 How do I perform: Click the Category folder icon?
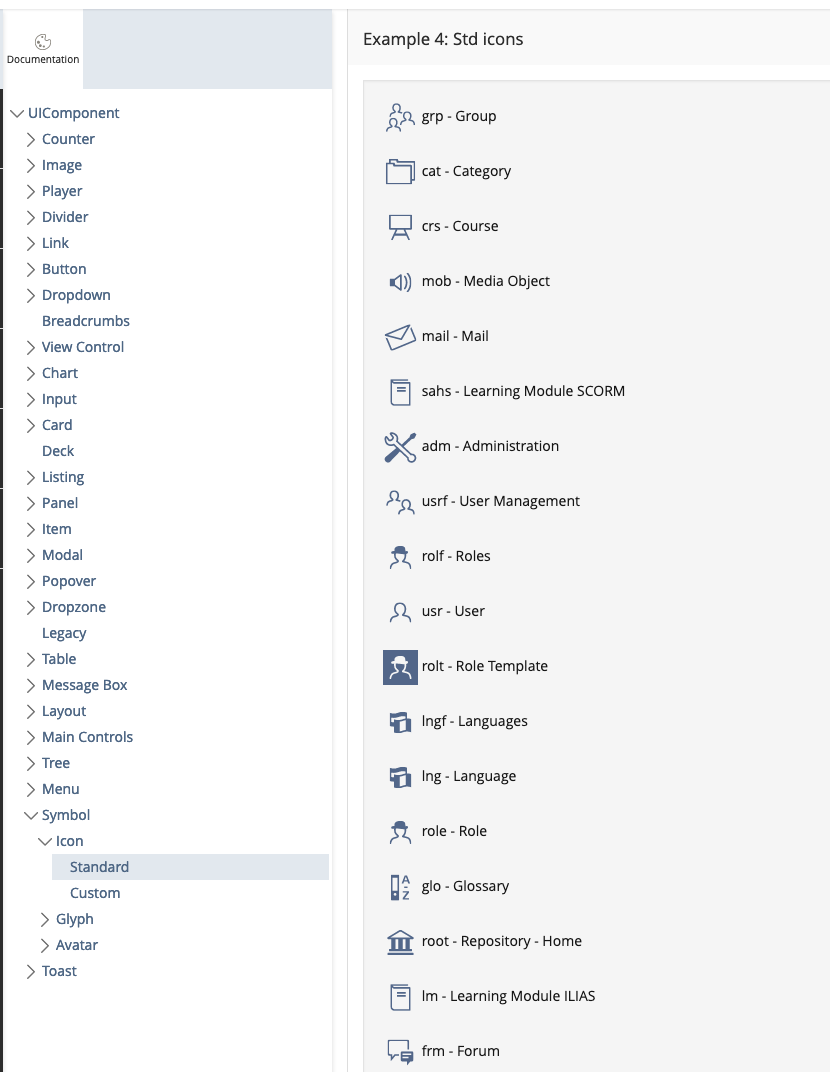click(x=400, y=172)
